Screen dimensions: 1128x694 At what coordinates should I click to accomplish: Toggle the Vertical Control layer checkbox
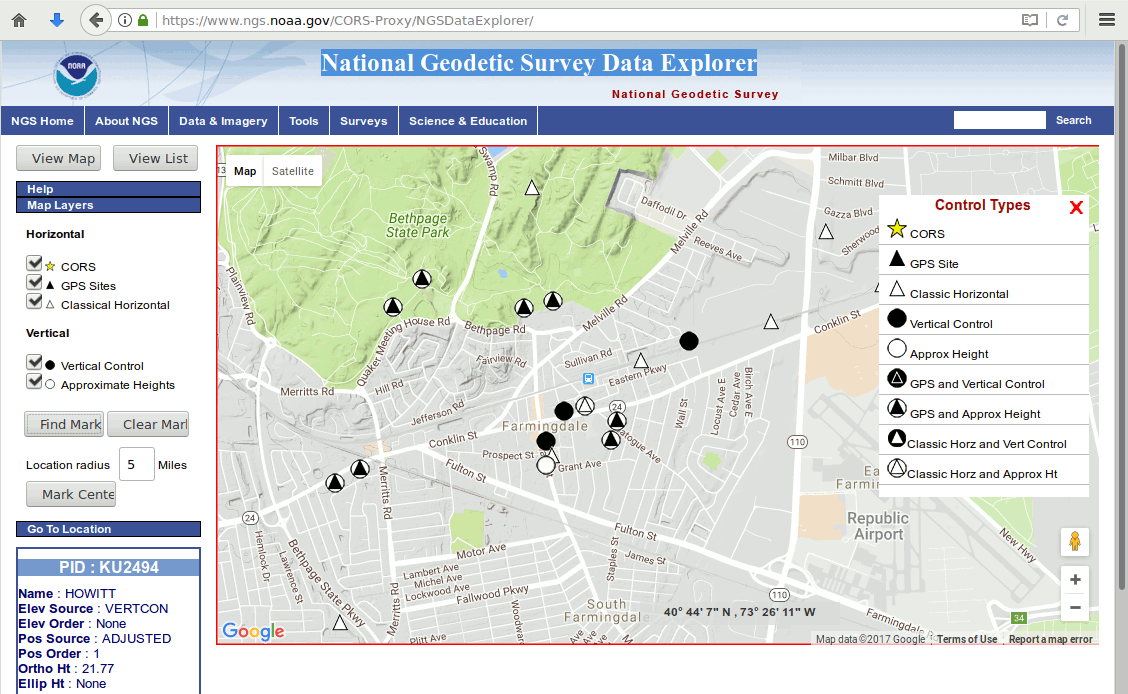[x=34, y=363]
